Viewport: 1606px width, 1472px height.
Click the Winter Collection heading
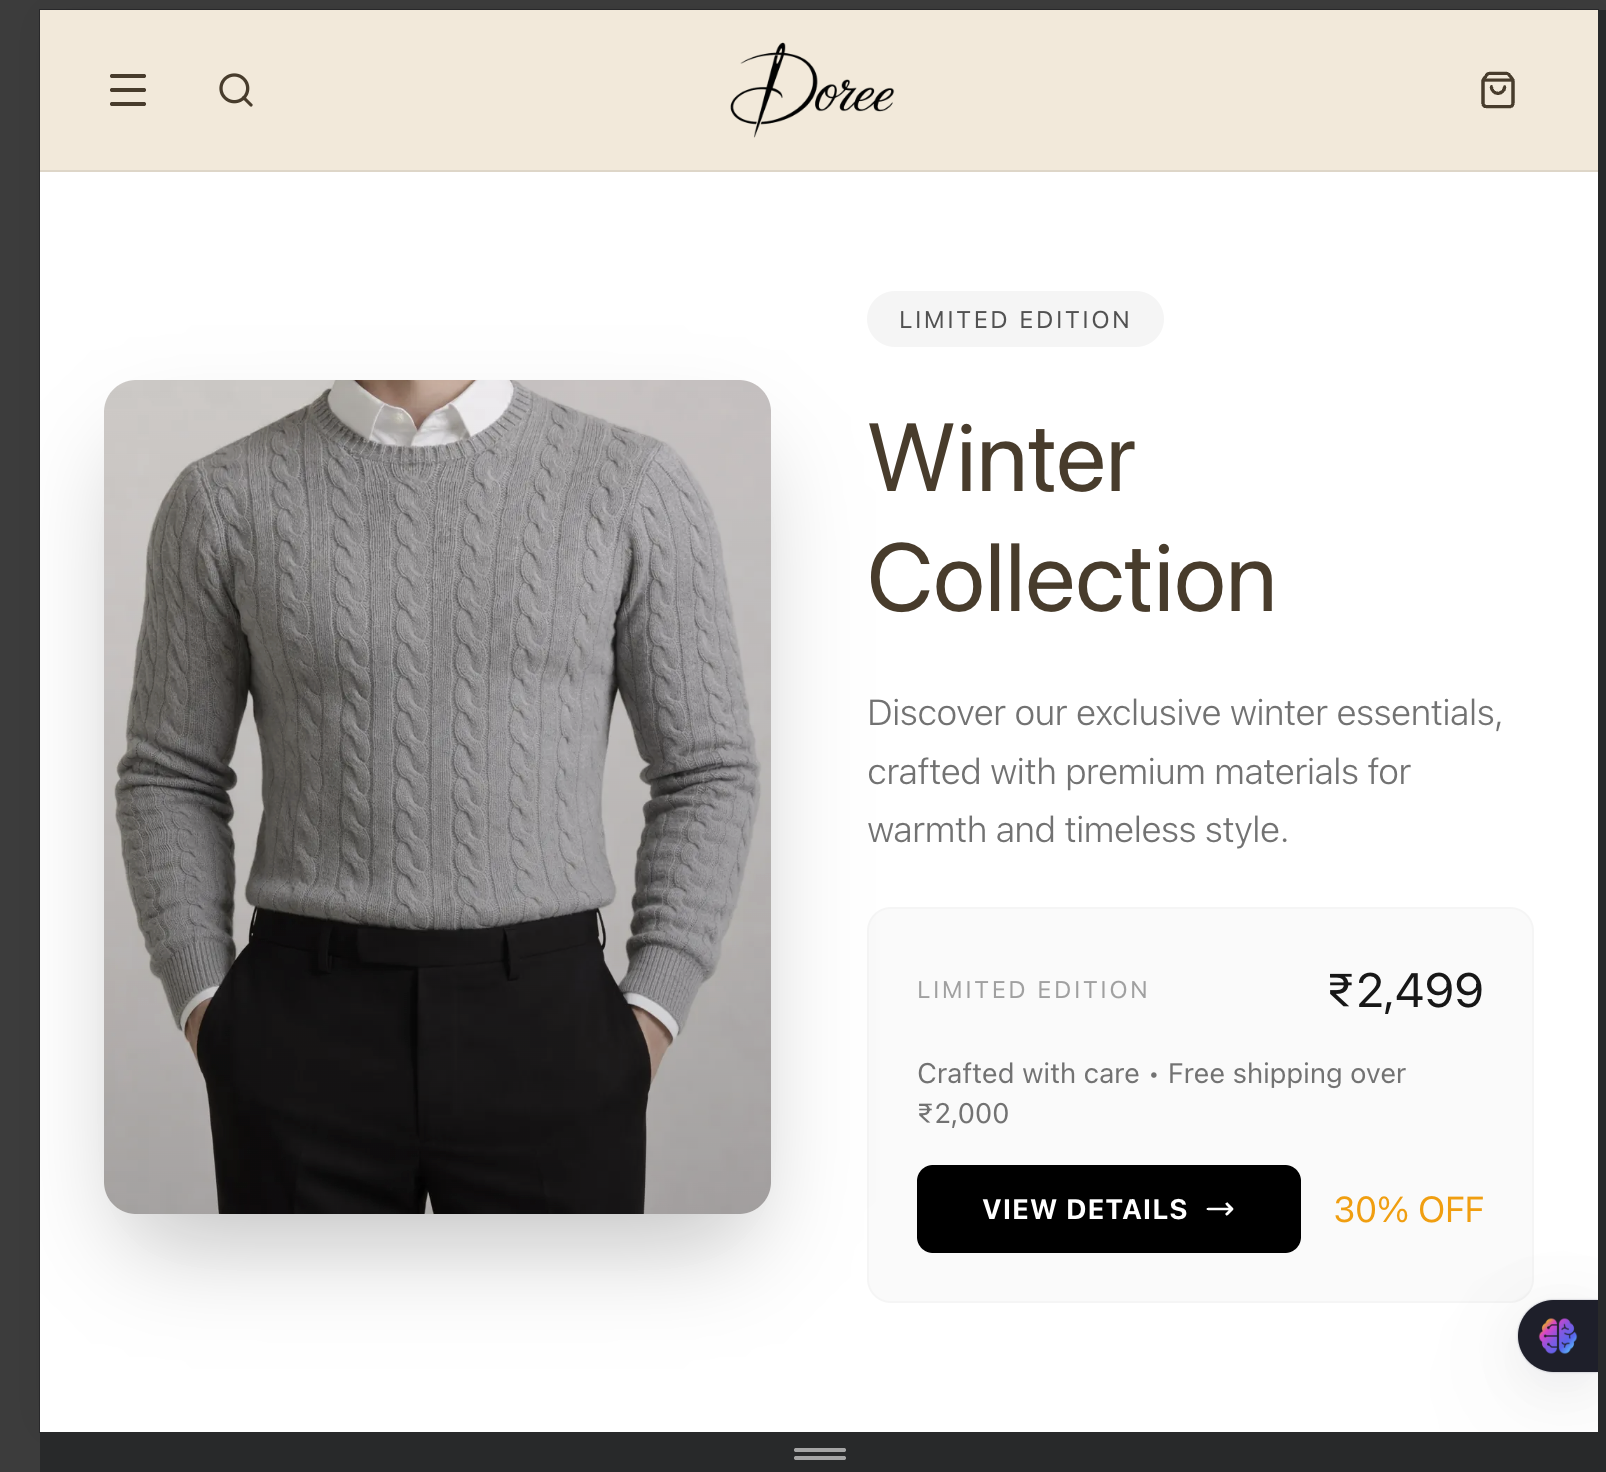(x=1071, y=518)
